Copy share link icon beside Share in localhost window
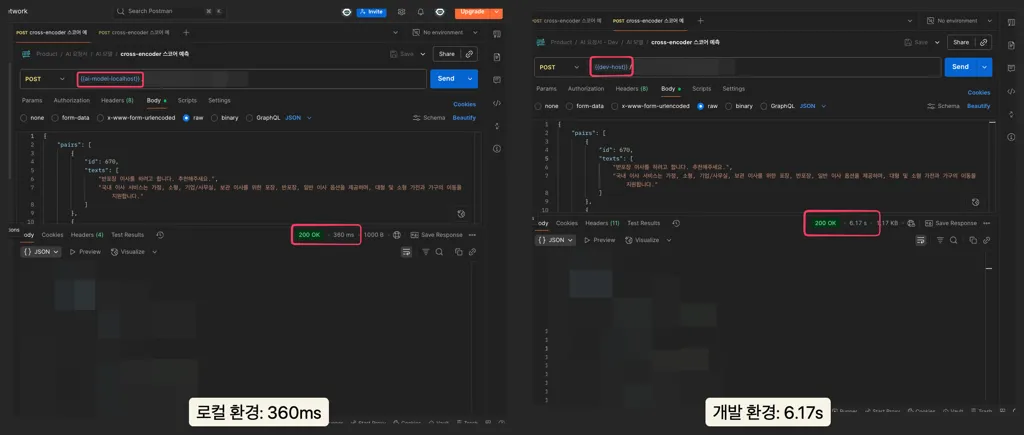1024x435 pixels. point(469,54)
